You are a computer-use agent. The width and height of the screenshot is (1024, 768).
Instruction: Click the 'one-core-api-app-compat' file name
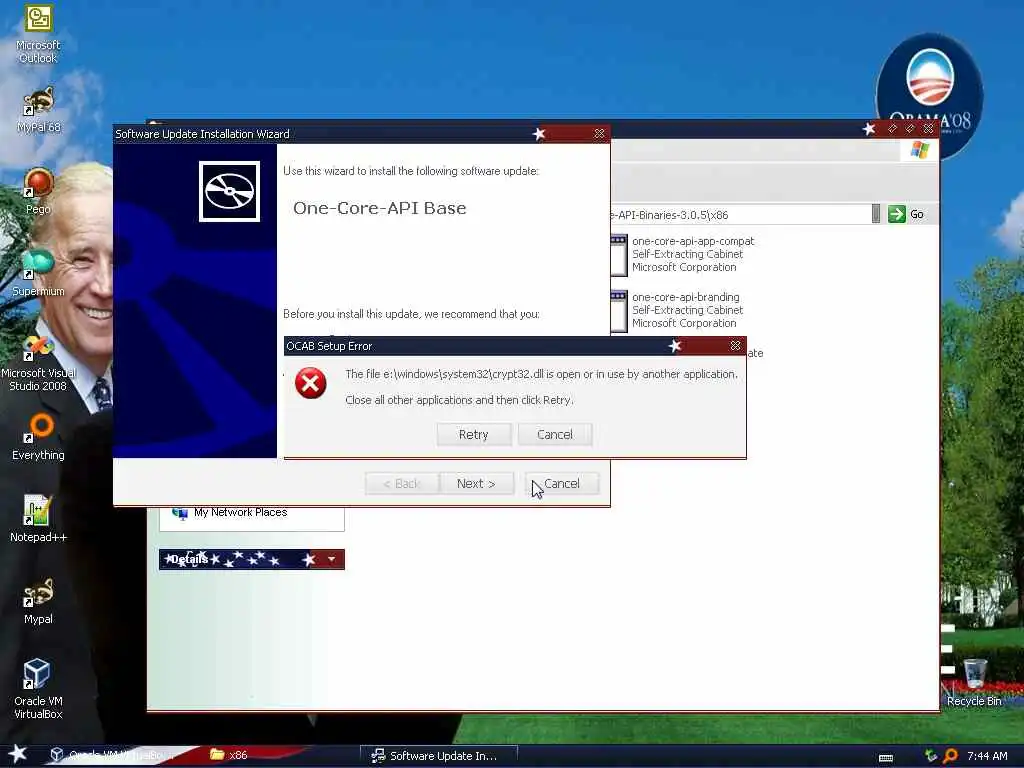point(693,241)
